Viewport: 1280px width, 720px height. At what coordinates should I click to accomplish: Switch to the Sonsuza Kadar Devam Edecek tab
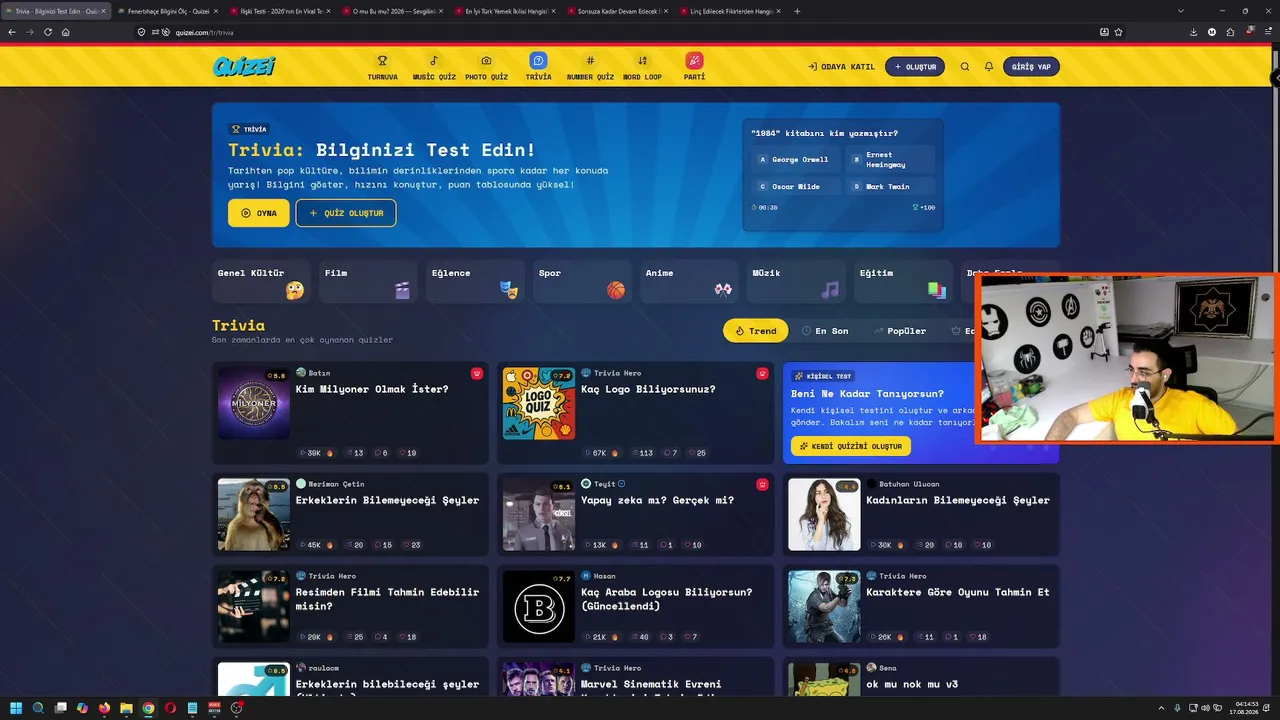(x=617, y=11)
